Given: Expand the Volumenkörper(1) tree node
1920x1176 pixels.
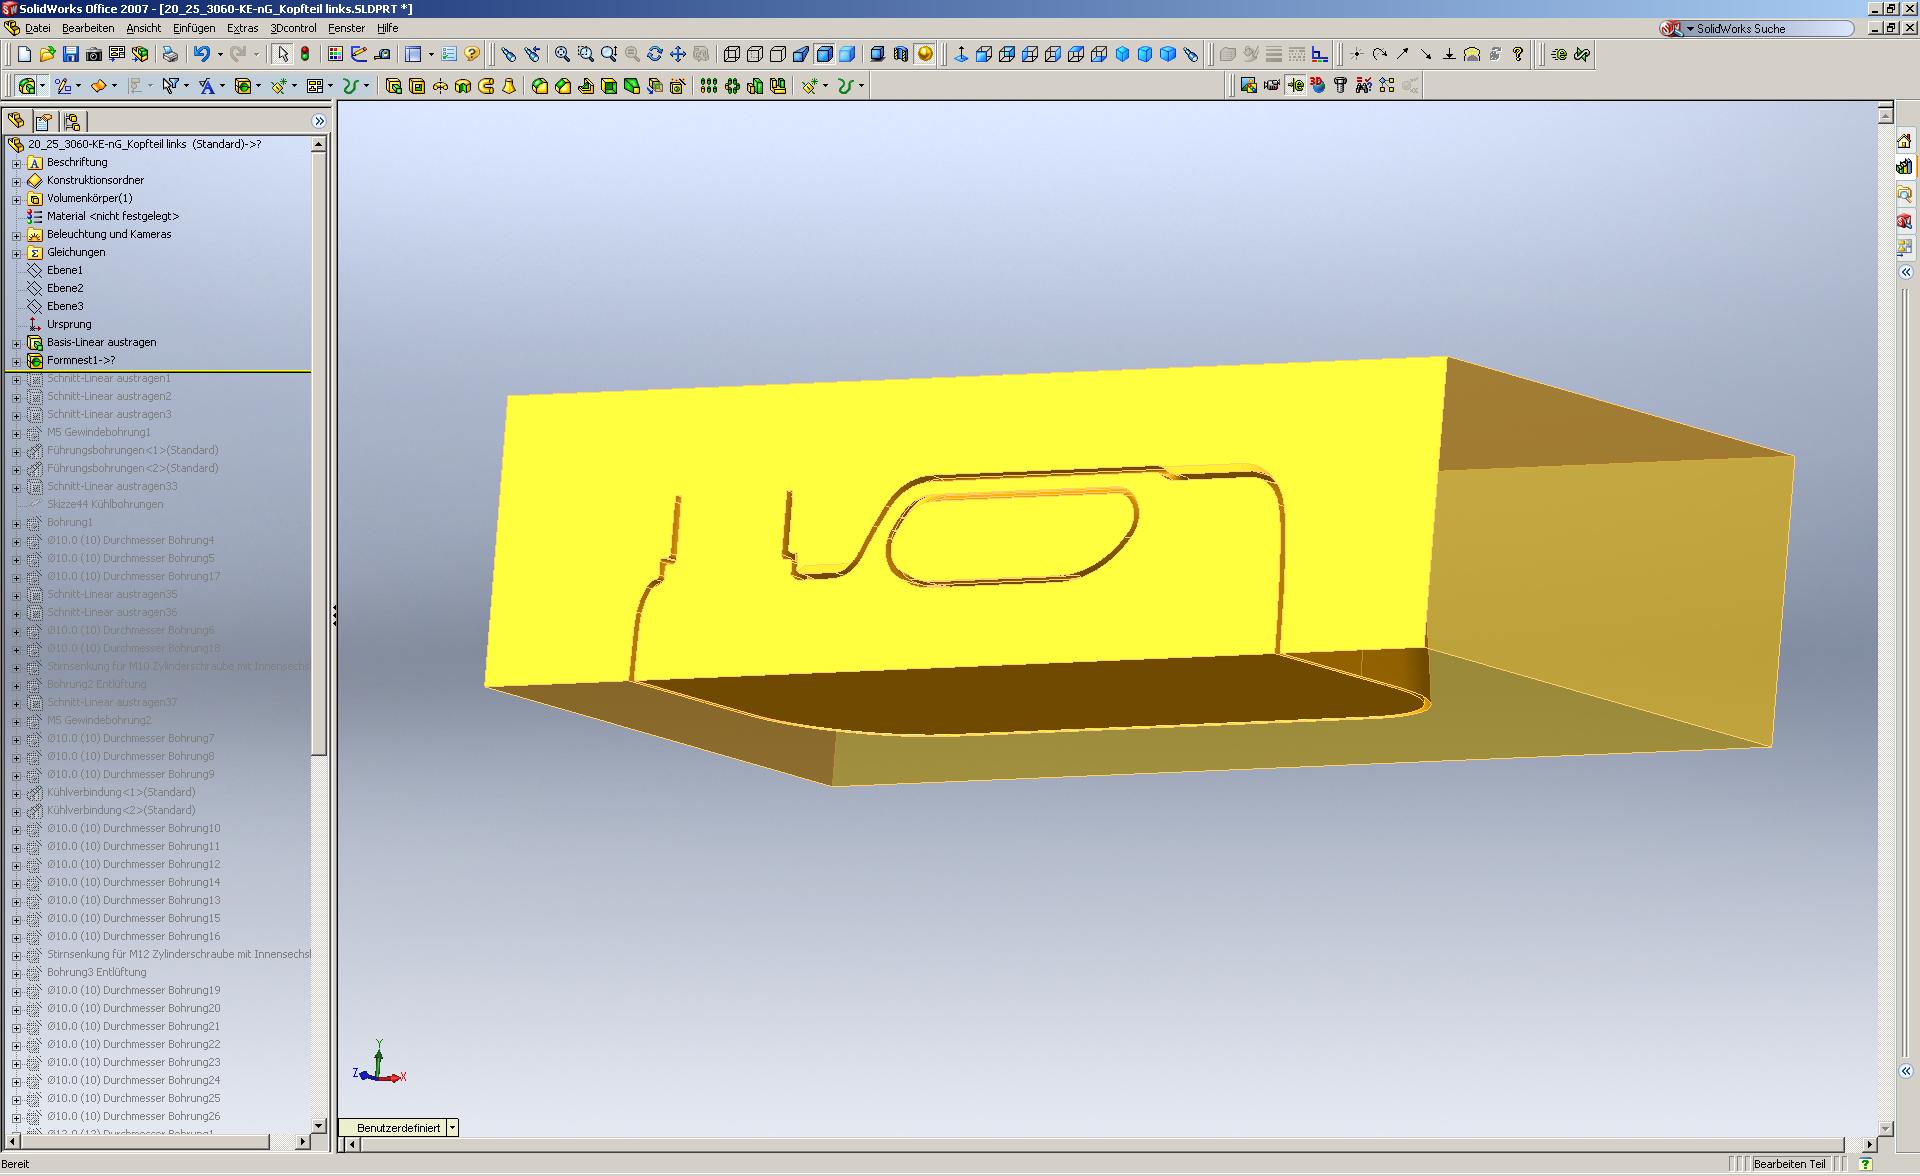Looking at the screenshot, I should point(16,199).
